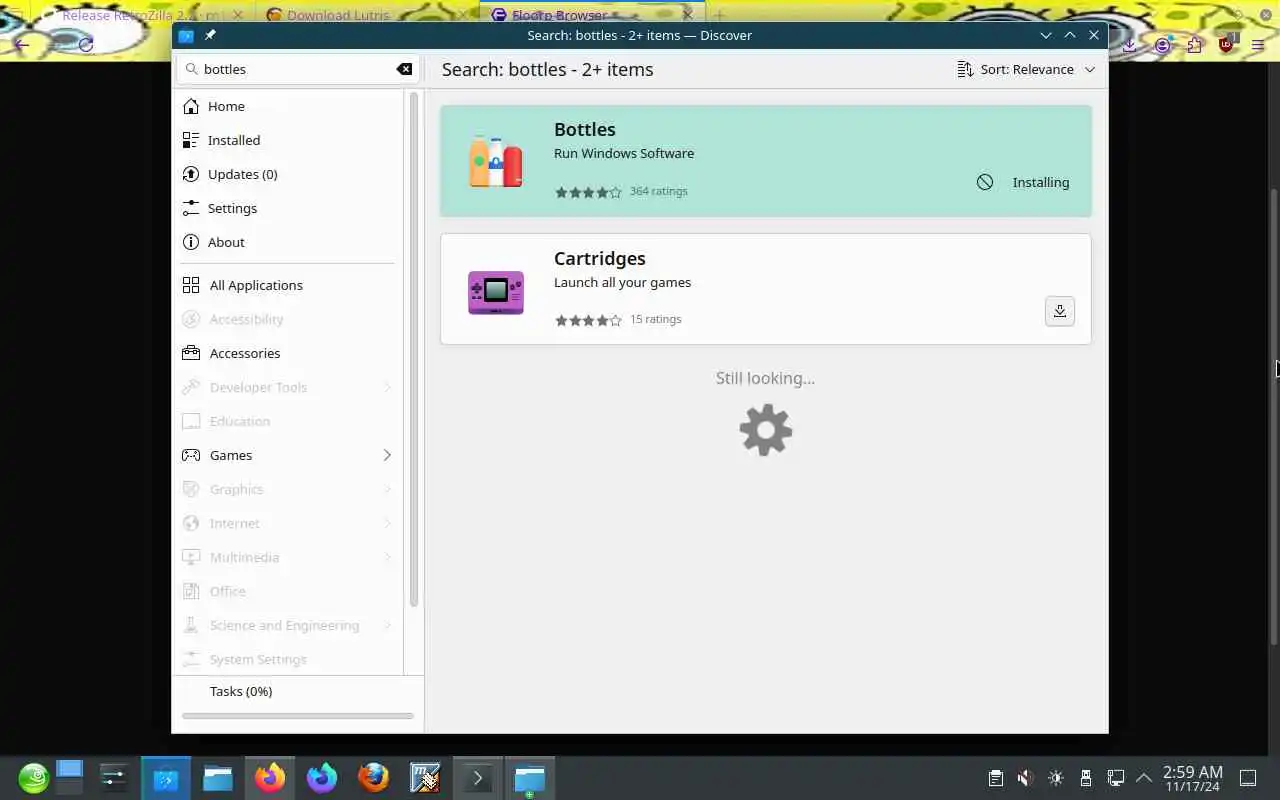This screenshot has height=800, width=1280.
Task: Click the All Applications grid icon
Action: click(x=191, y=285)
